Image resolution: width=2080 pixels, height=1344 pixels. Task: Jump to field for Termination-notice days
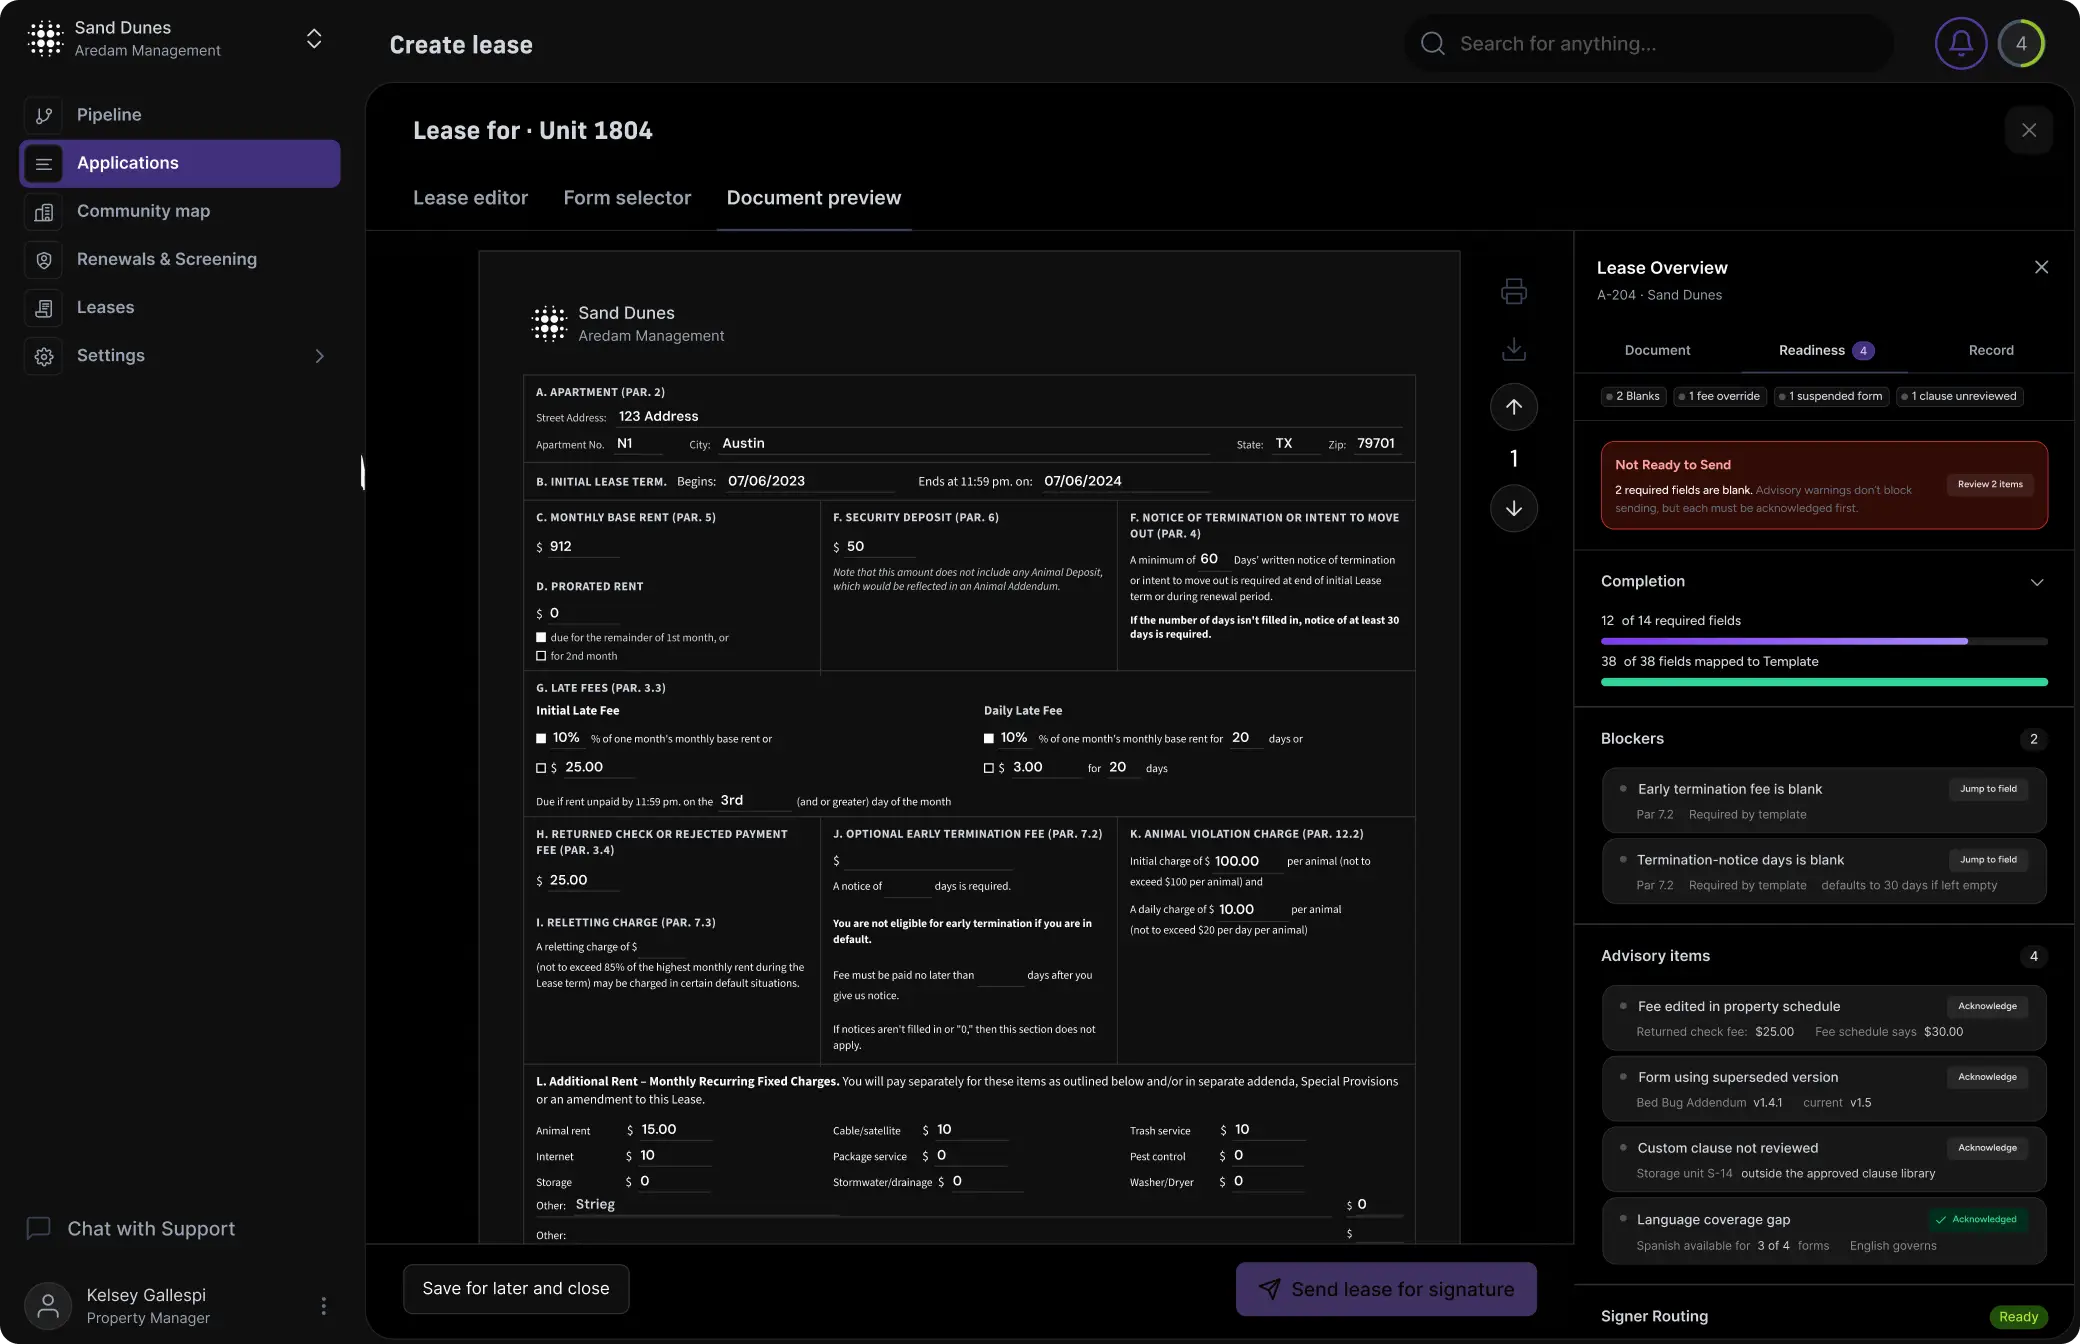click(1988, 860)
